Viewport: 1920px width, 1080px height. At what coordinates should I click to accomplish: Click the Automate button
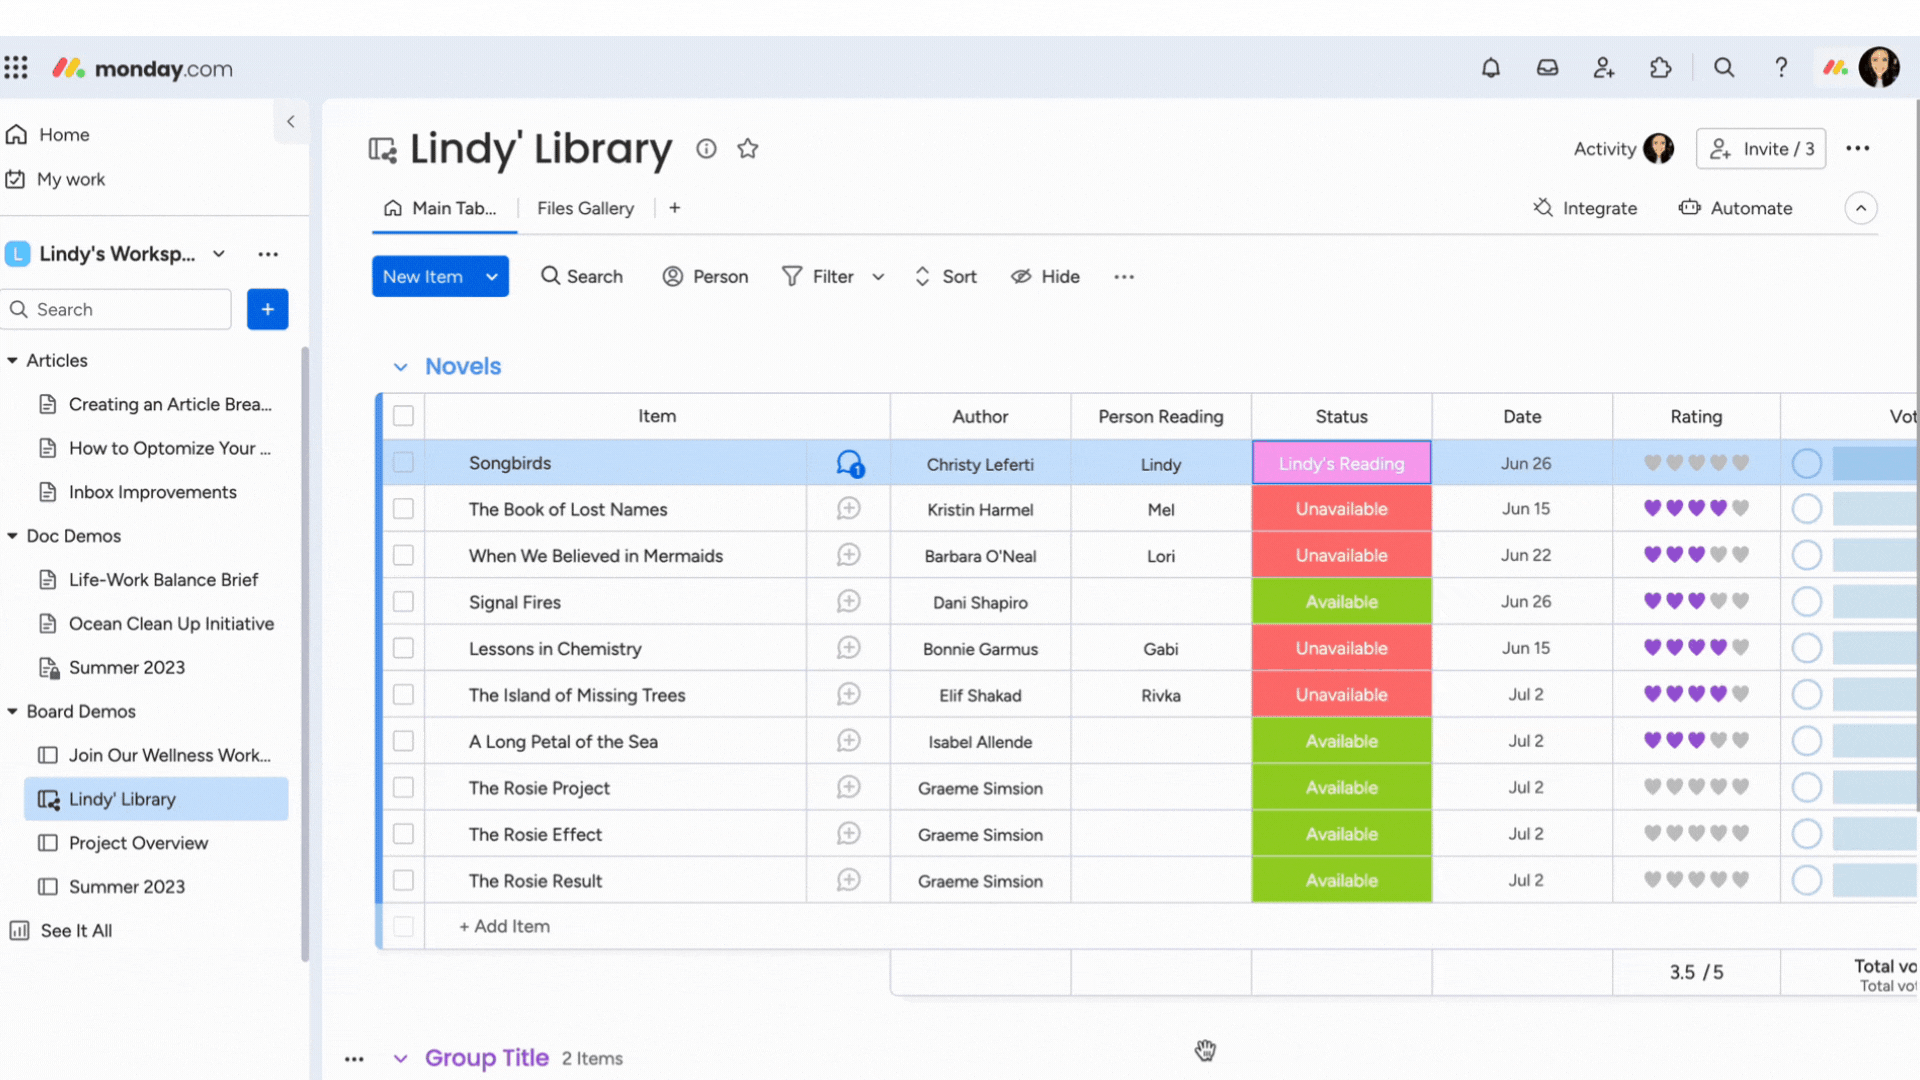coord(1736,208)
